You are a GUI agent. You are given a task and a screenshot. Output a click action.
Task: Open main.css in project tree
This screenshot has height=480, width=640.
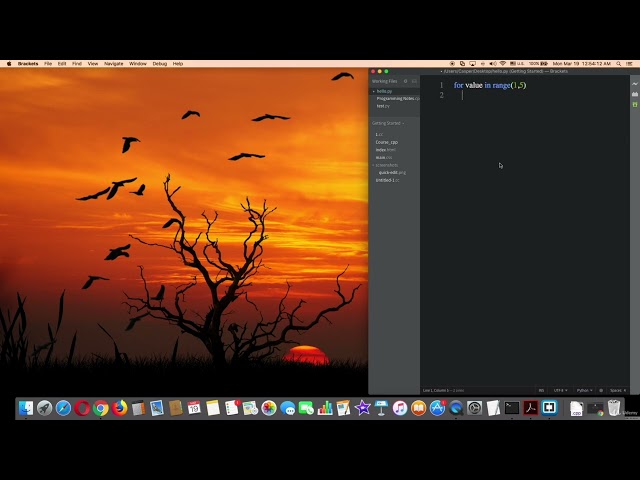384,157
